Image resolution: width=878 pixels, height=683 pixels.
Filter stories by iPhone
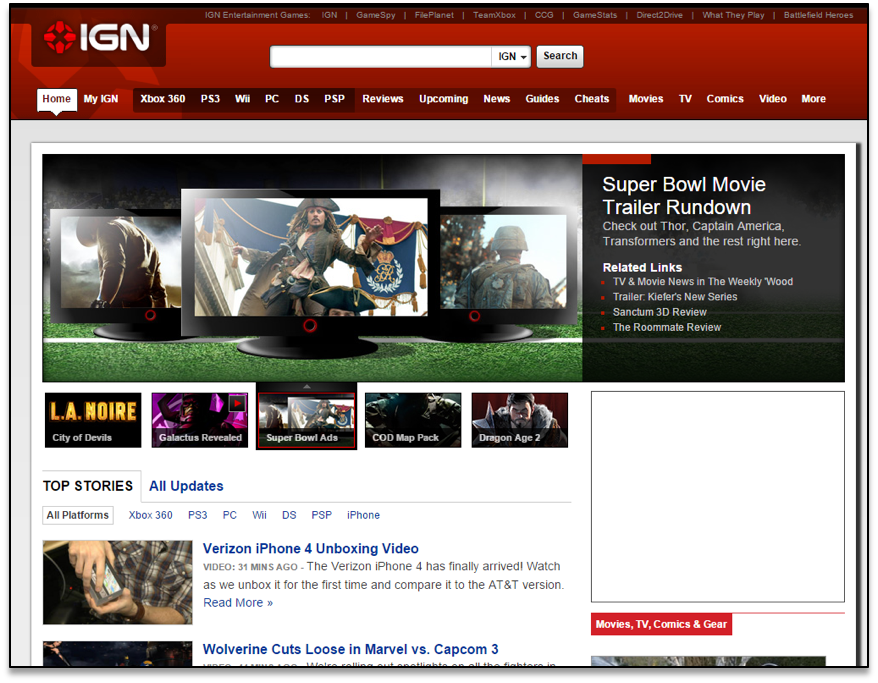click(x=363, y=515)
